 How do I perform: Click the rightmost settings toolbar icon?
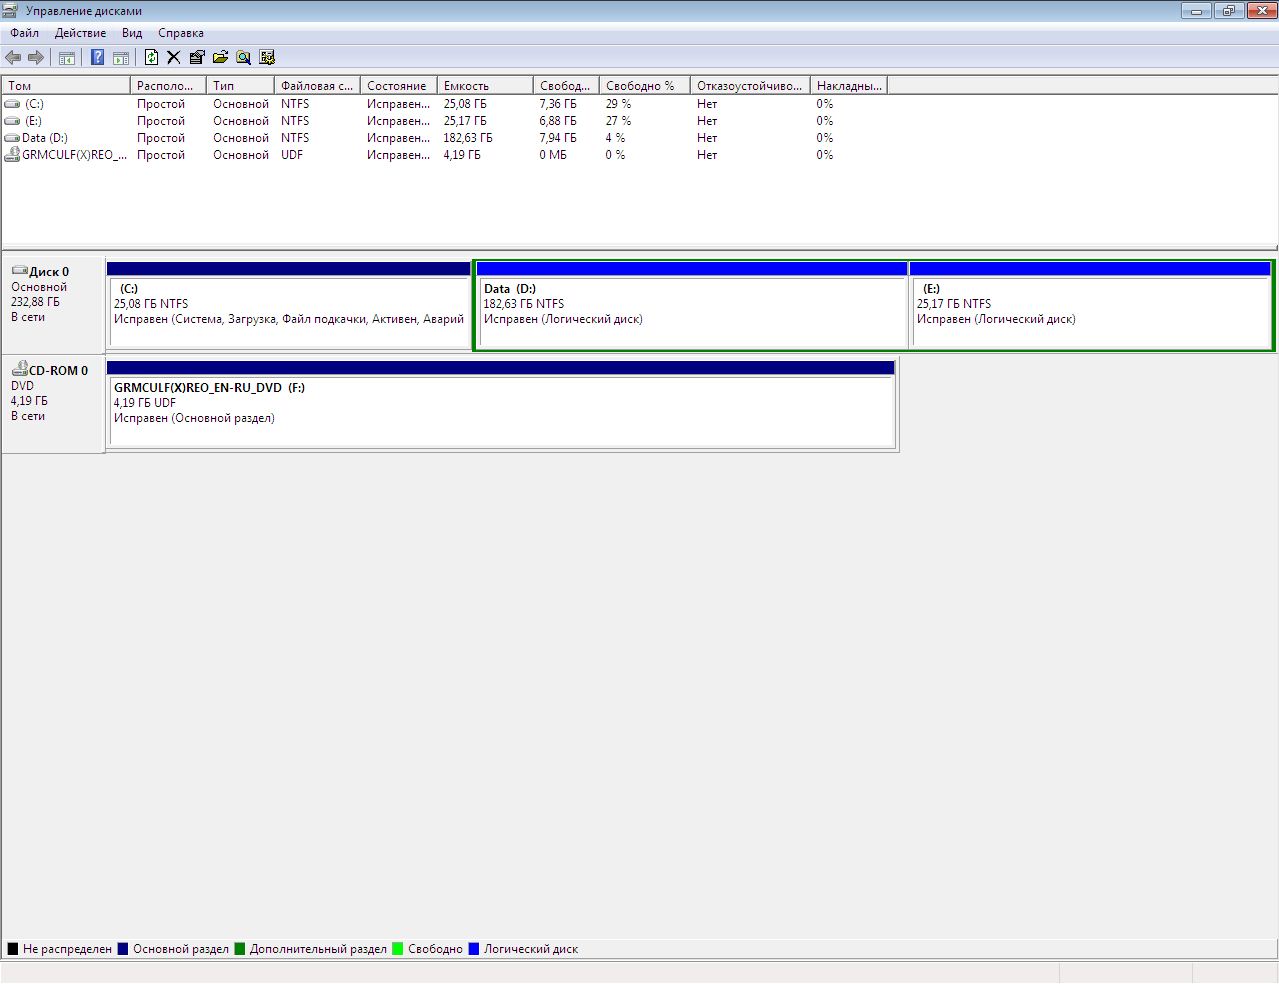[267, 58]
